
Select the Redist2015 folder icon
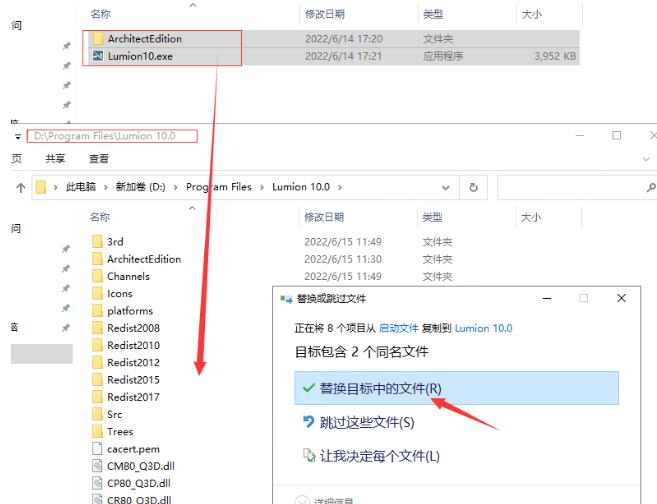97,380
